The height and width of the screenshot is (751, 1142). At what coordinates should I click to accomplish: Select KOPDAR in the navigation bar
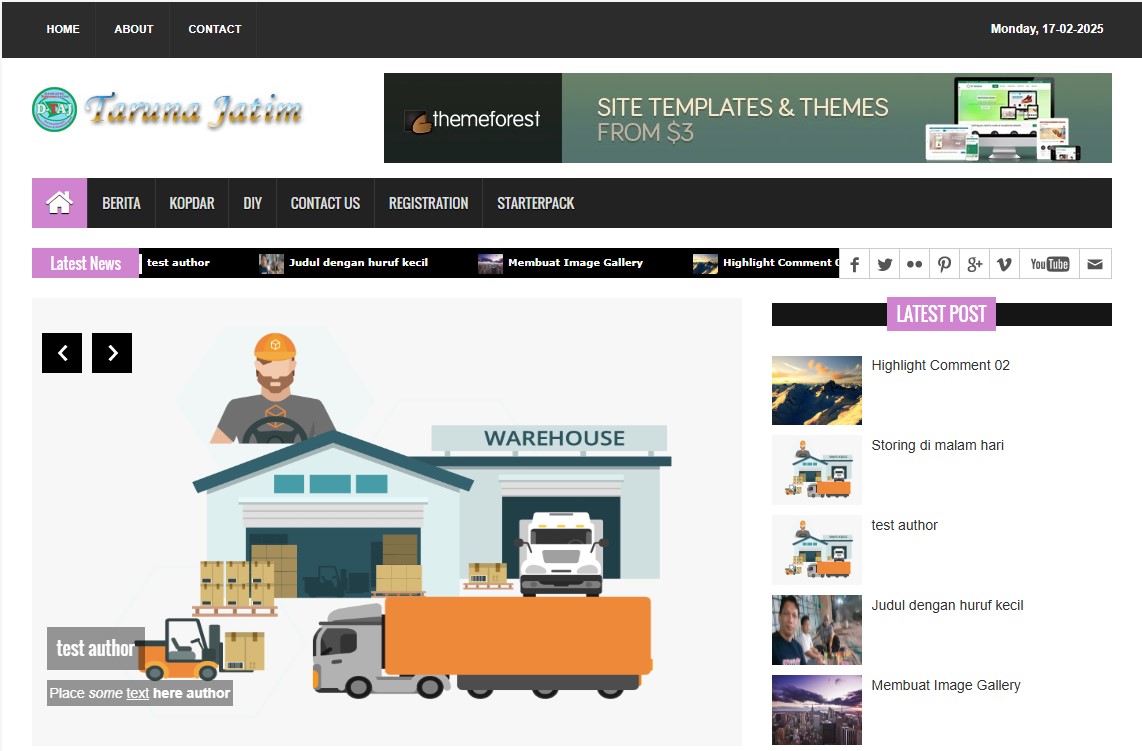pyautogui.click(x=192, y=203)
